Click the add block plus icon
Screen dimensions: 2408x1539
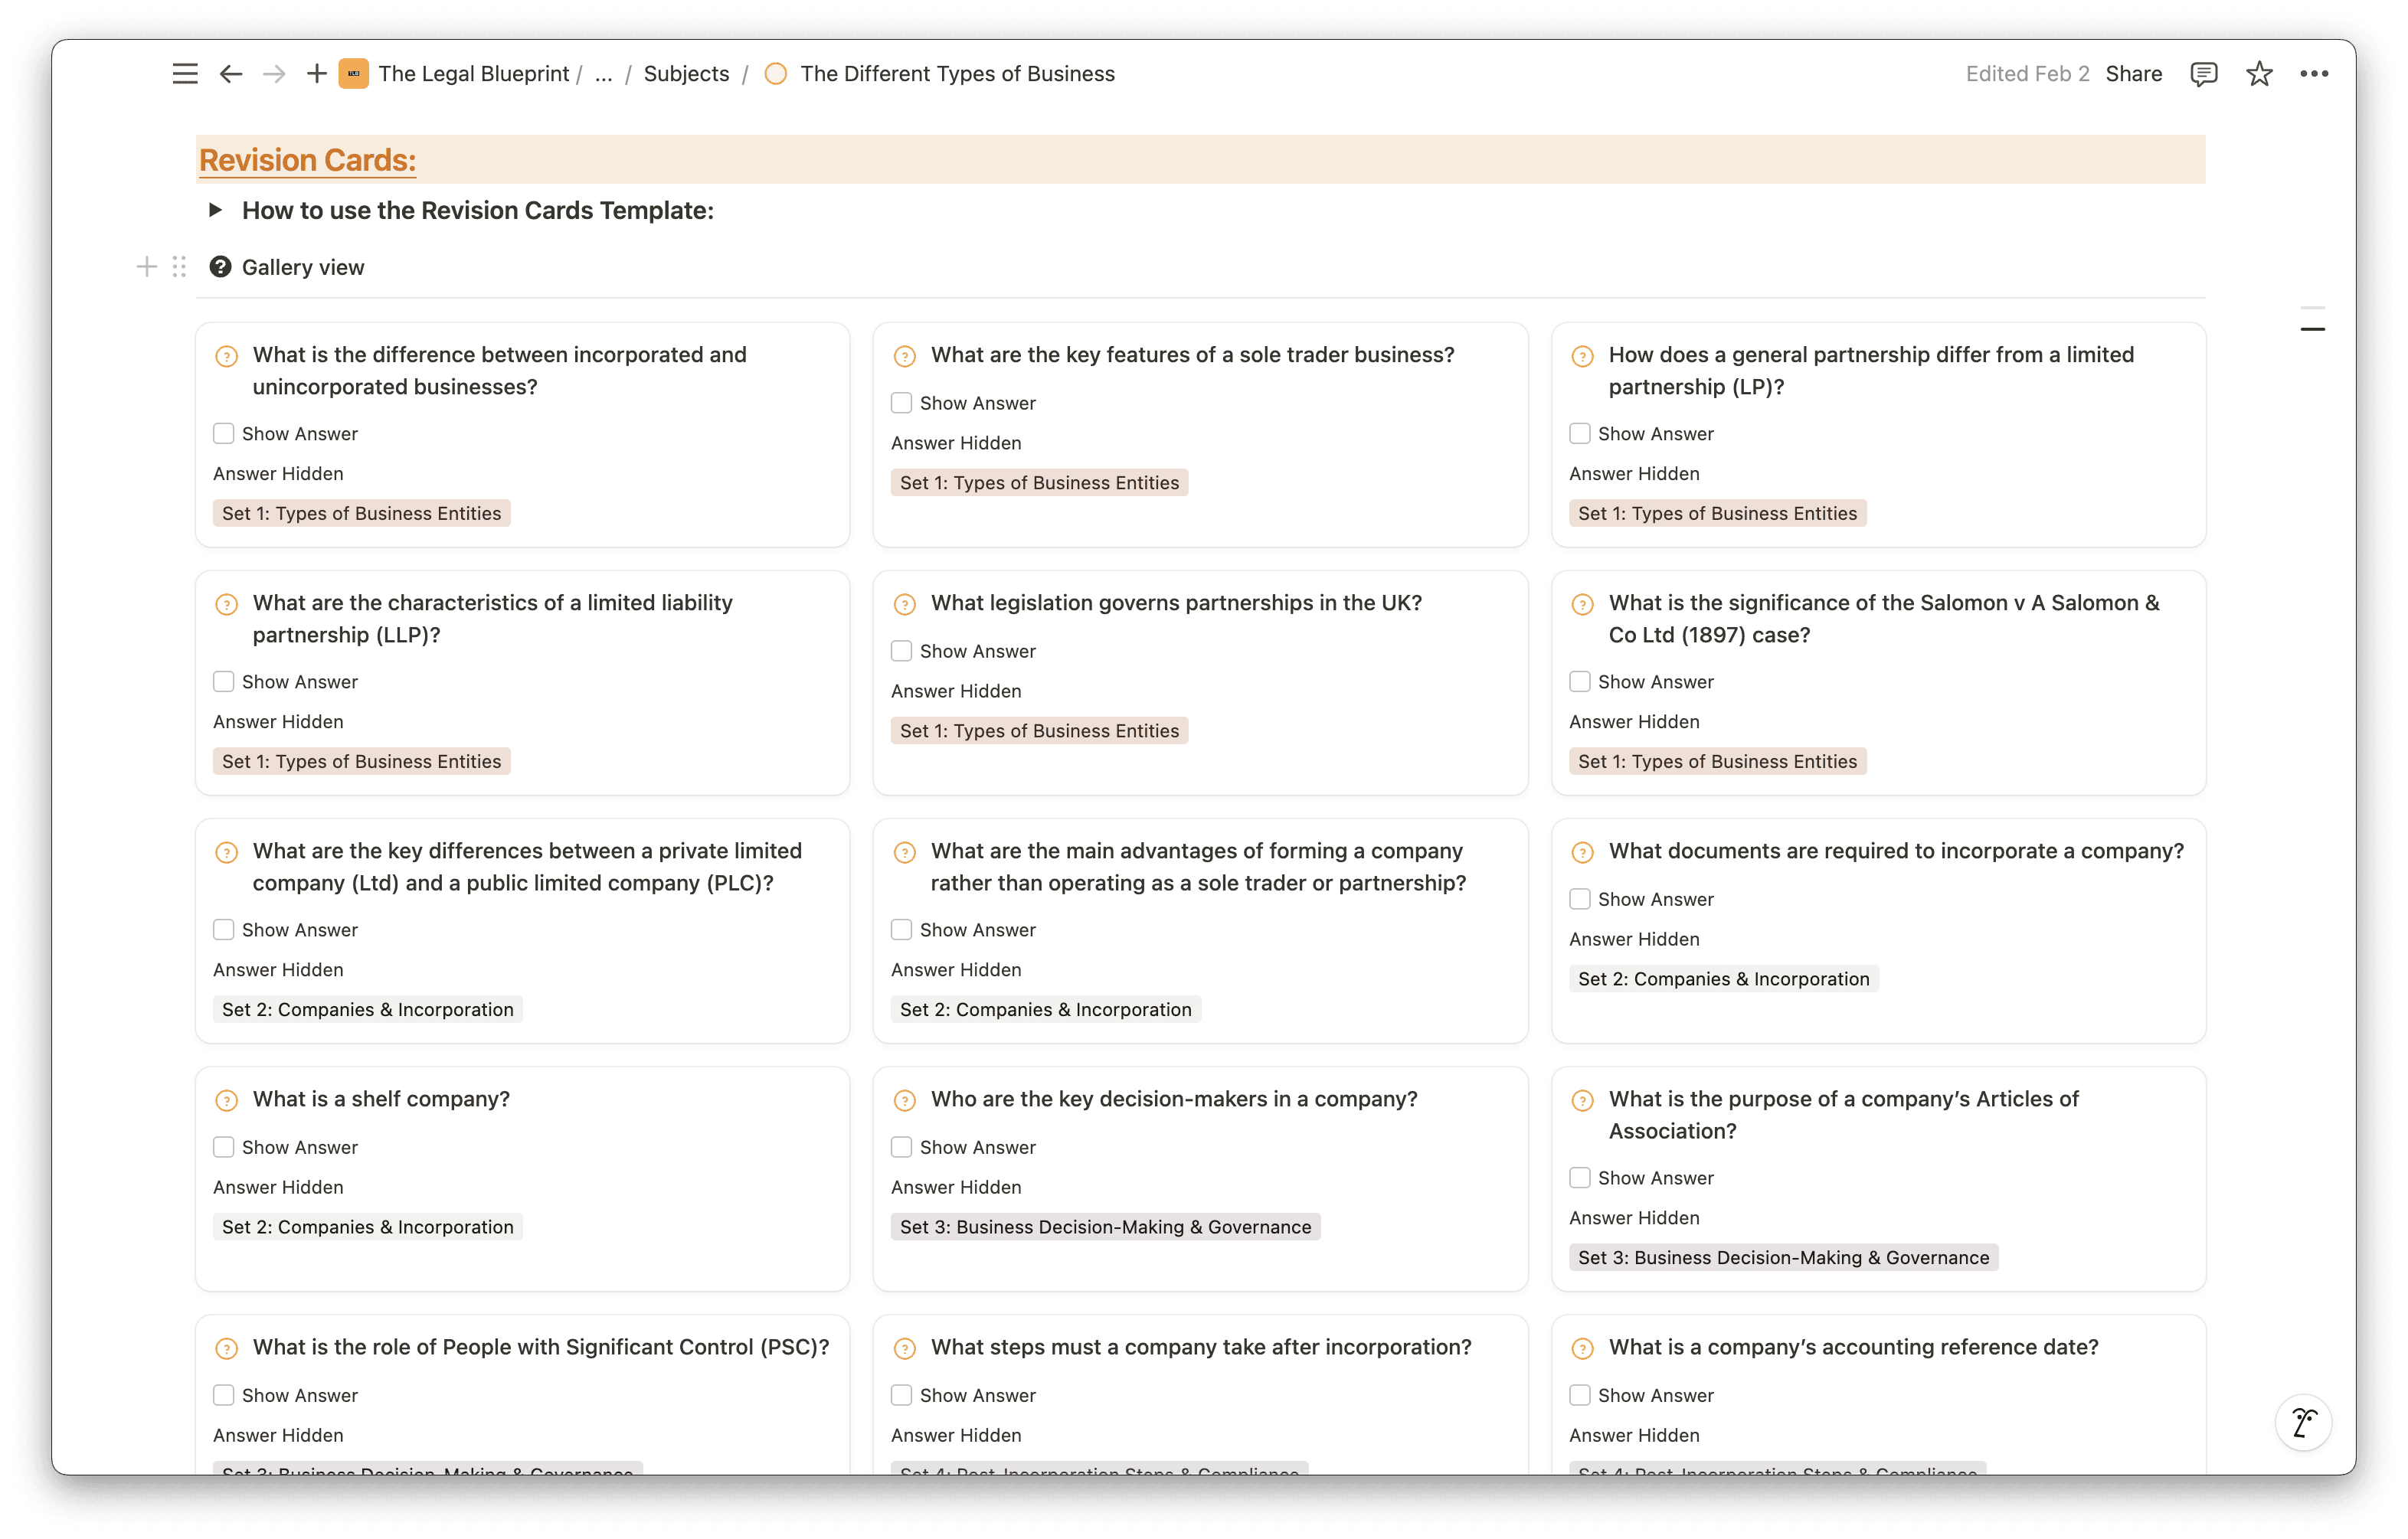click(x=146, y=267)
